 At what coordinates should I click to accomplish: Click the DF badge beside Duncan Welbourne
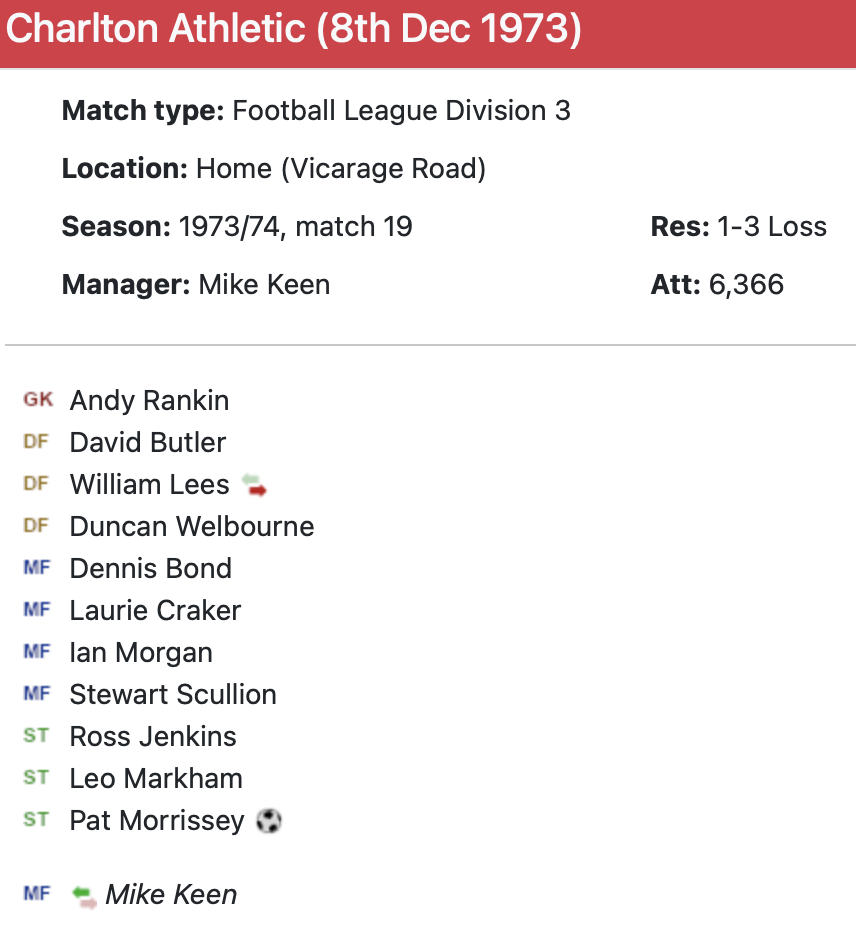[x=36, y=526]
